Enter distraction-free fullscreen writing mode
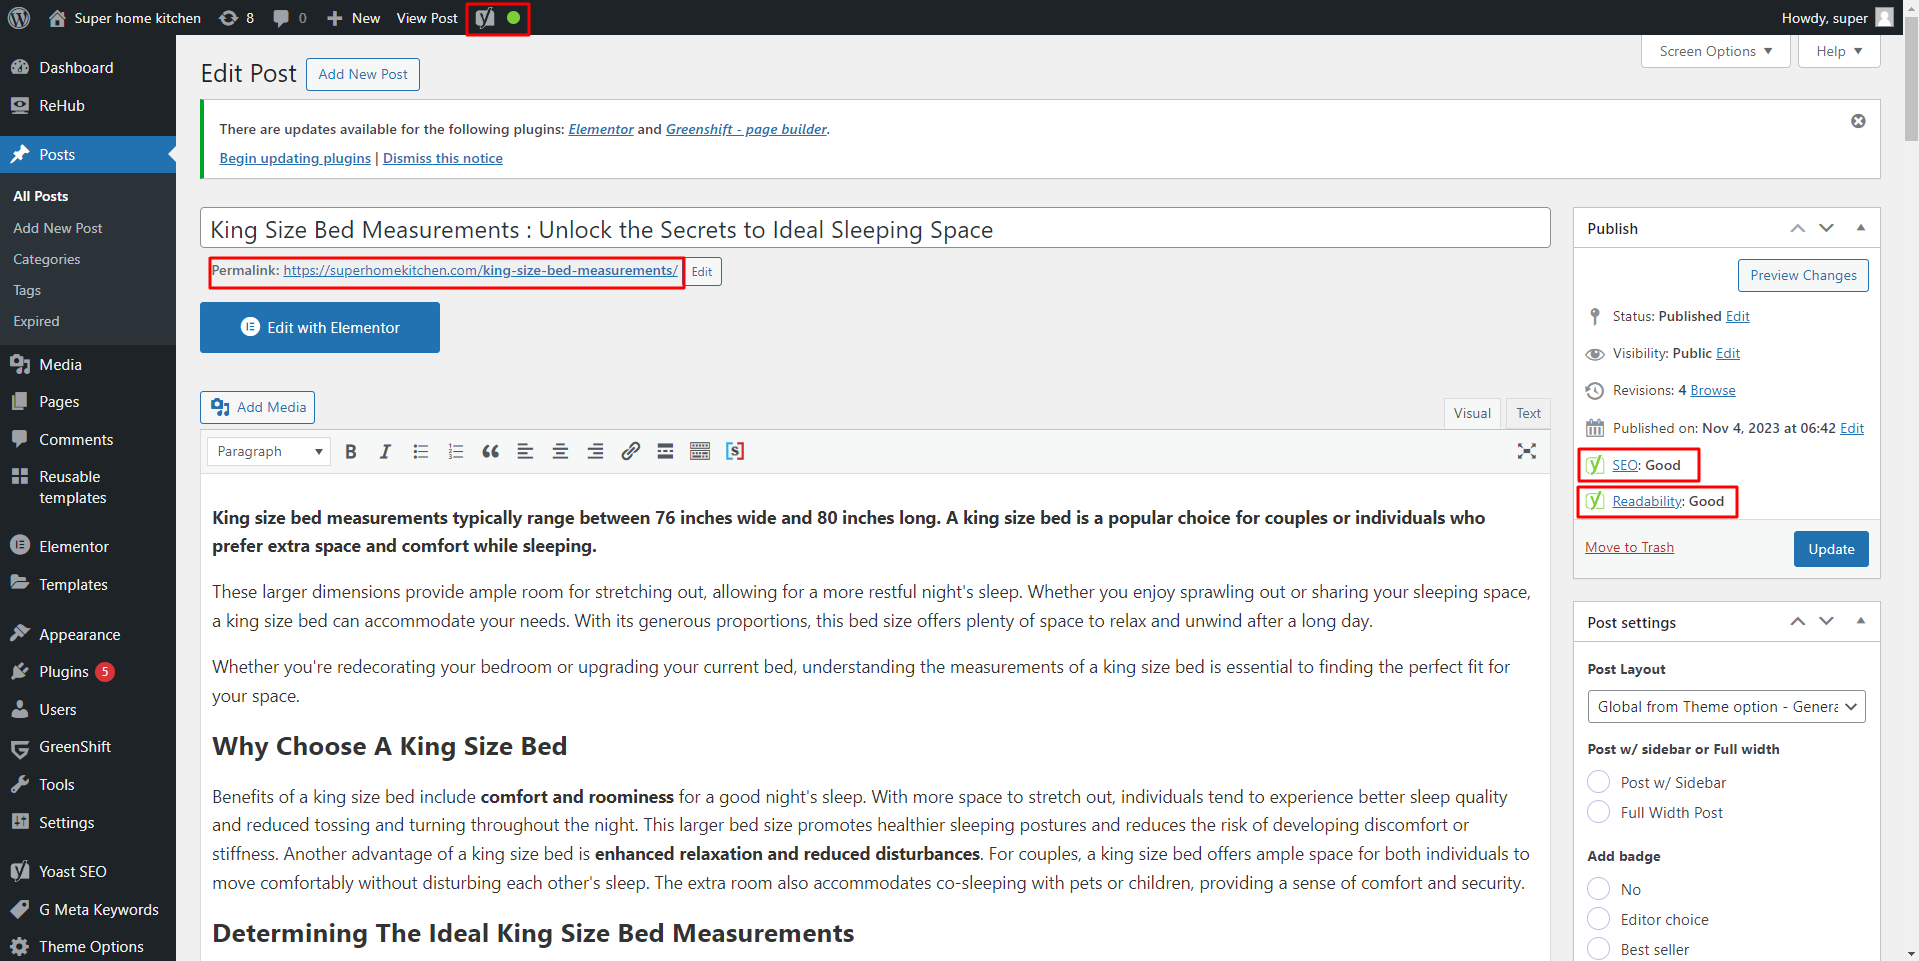The height and width of the screenshot is (961, 1919). [x=1526, y=451]
